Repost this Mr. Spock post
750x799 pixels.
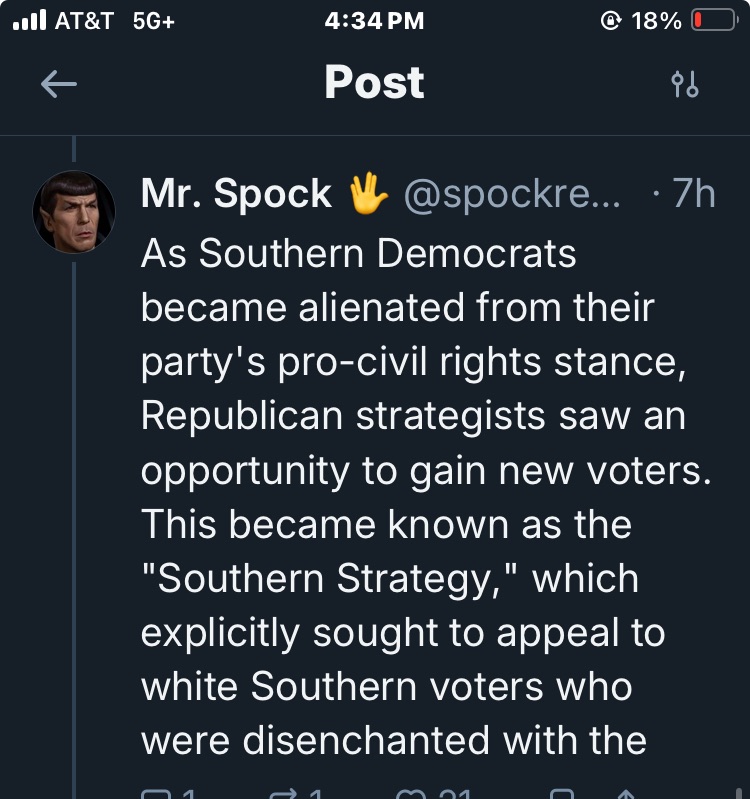(x=285, y=794)
